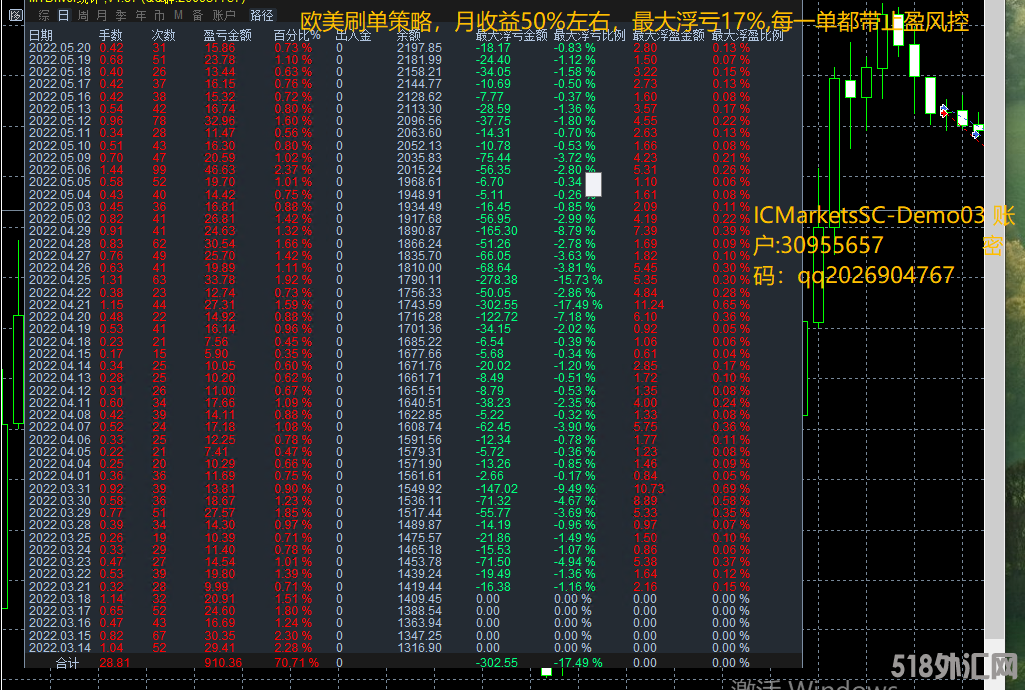Select the 年 yearly tab

pyautogui.click(x=139, y=16)
